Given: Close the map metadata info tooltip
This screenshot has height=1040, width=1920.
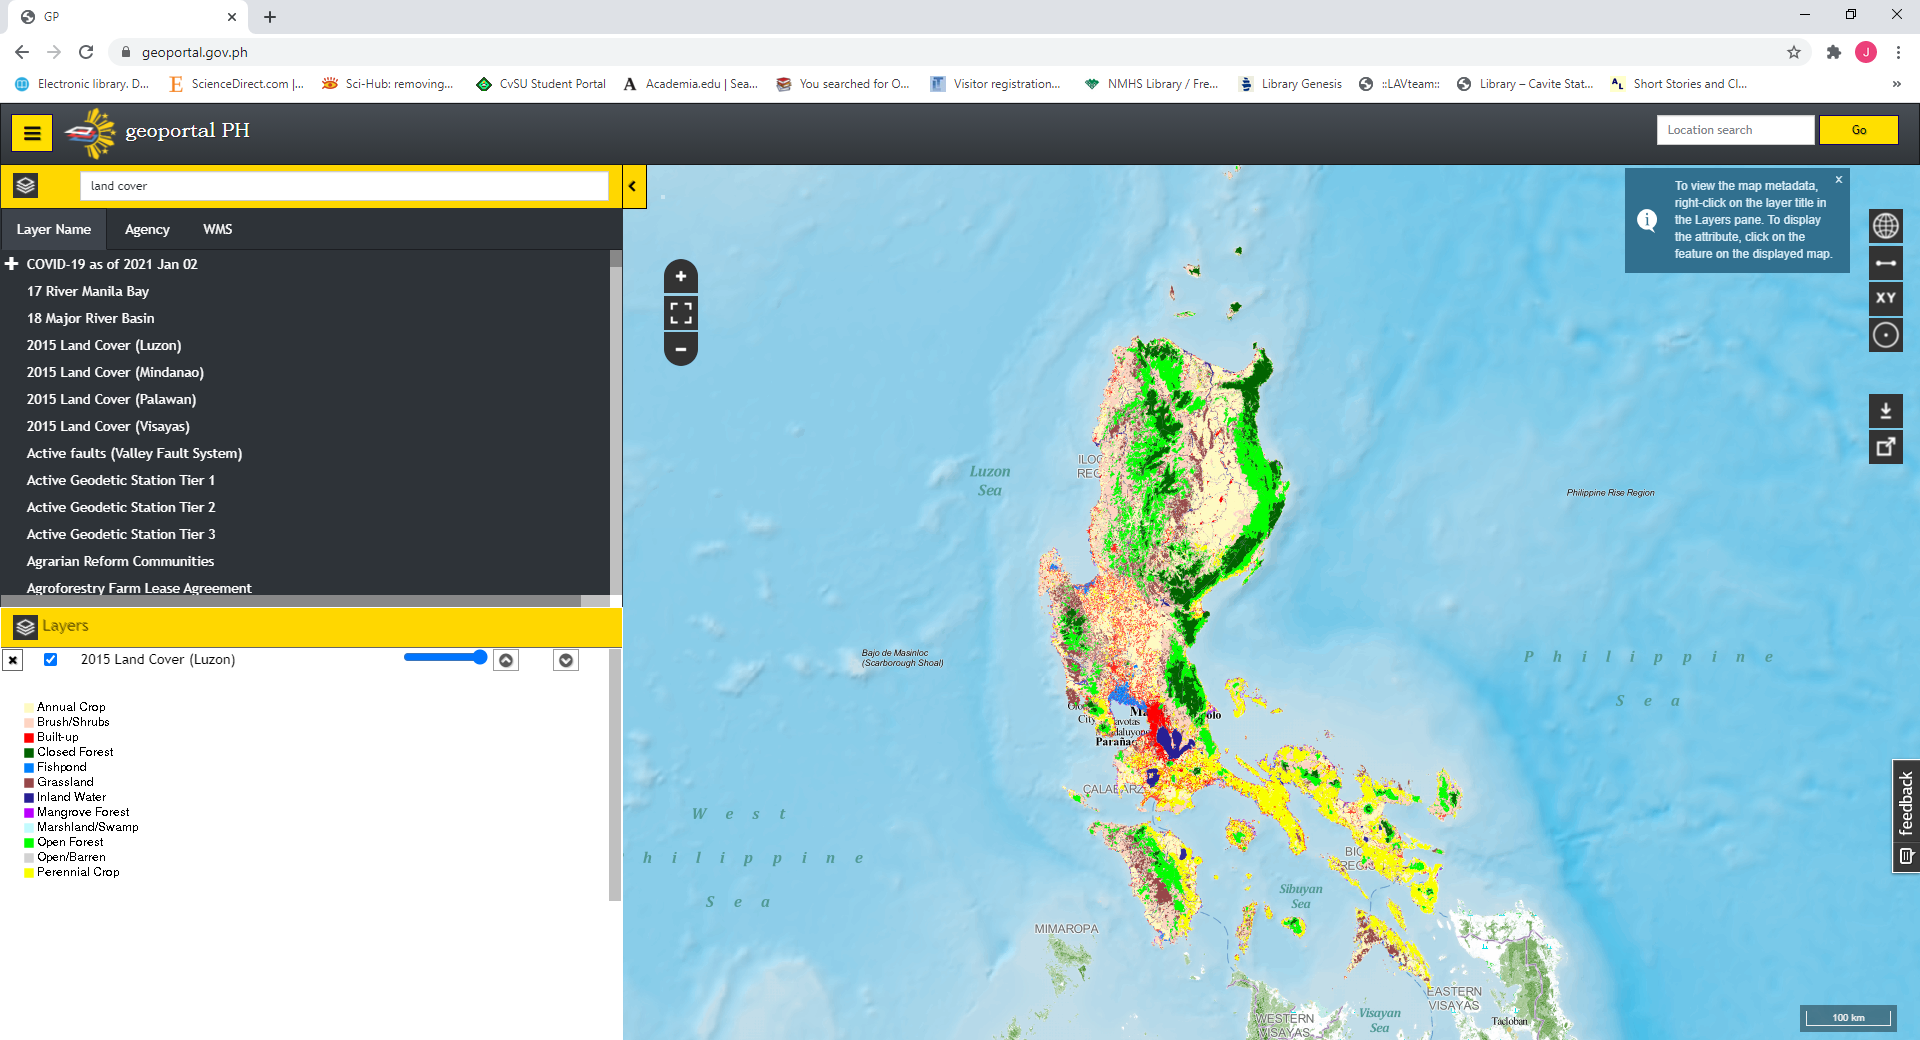Looking at the screenshot, I should point(1838,180).
